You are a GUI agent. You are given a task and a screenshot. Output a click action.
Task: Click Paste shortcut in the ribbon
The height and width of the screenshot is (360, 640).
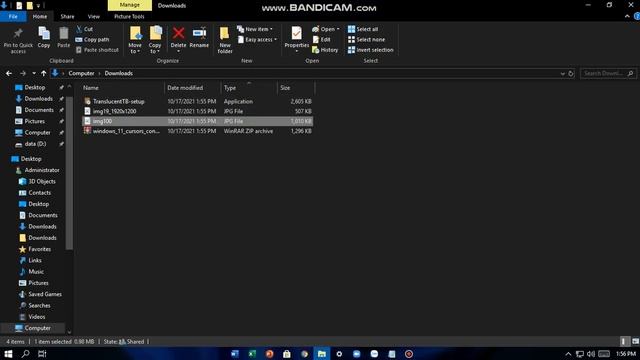point(97,50)
